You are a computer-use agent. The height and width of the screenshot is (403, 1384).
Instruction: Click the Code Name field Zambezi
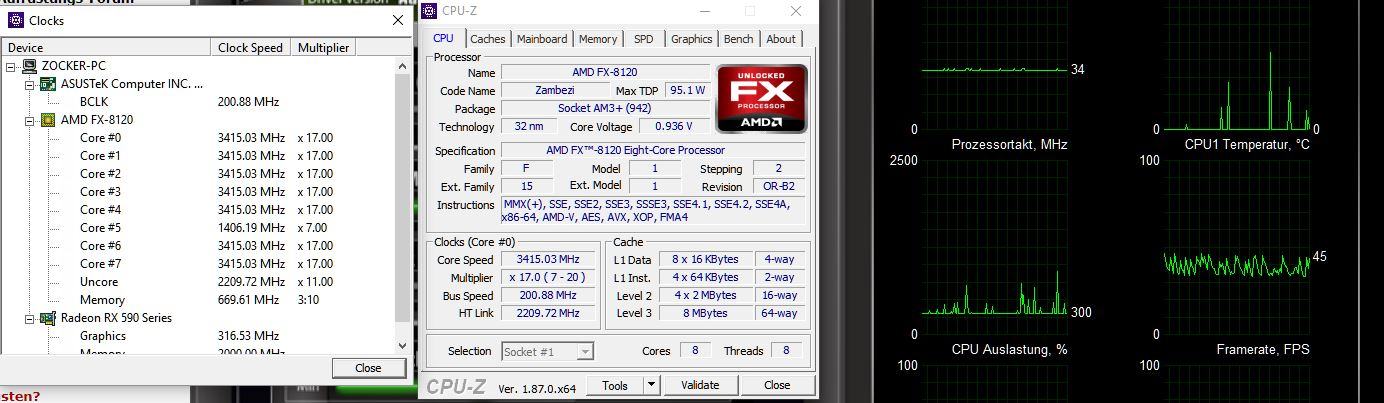click(x=555, y=90)
